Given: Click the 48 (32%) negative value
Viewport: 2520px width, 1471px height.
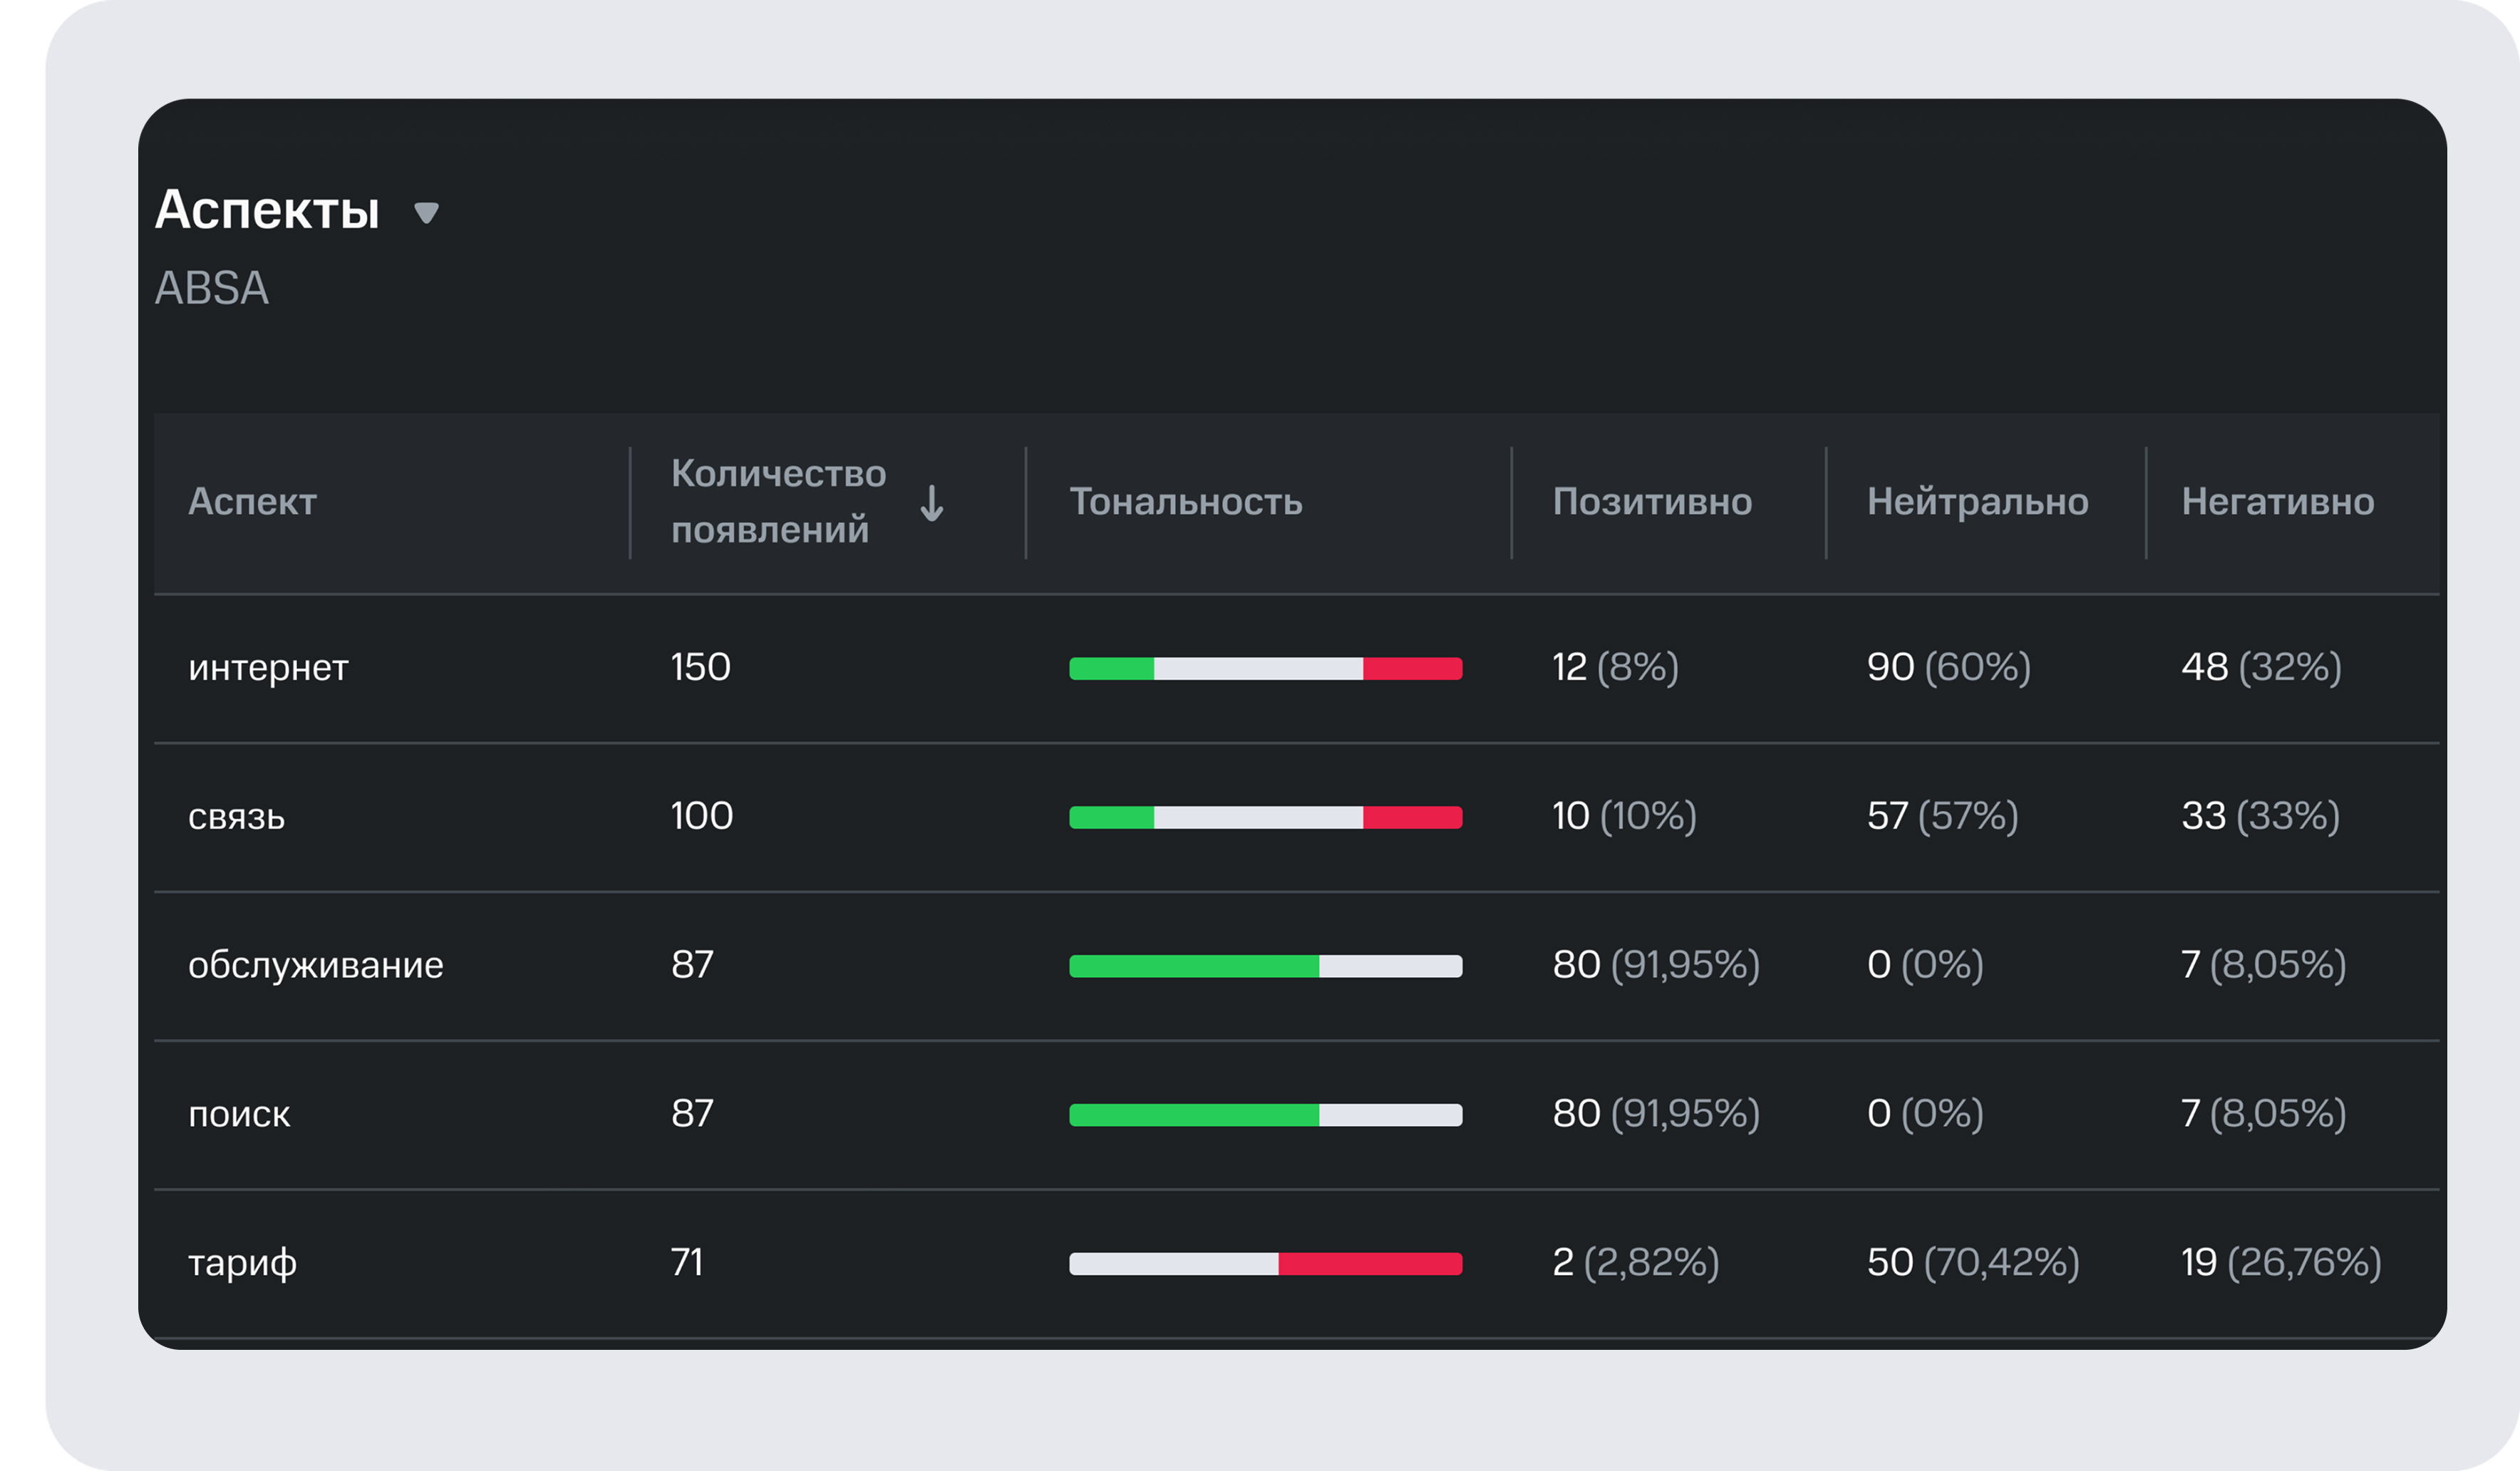Looking at the screenshot, I should 2260,667.
